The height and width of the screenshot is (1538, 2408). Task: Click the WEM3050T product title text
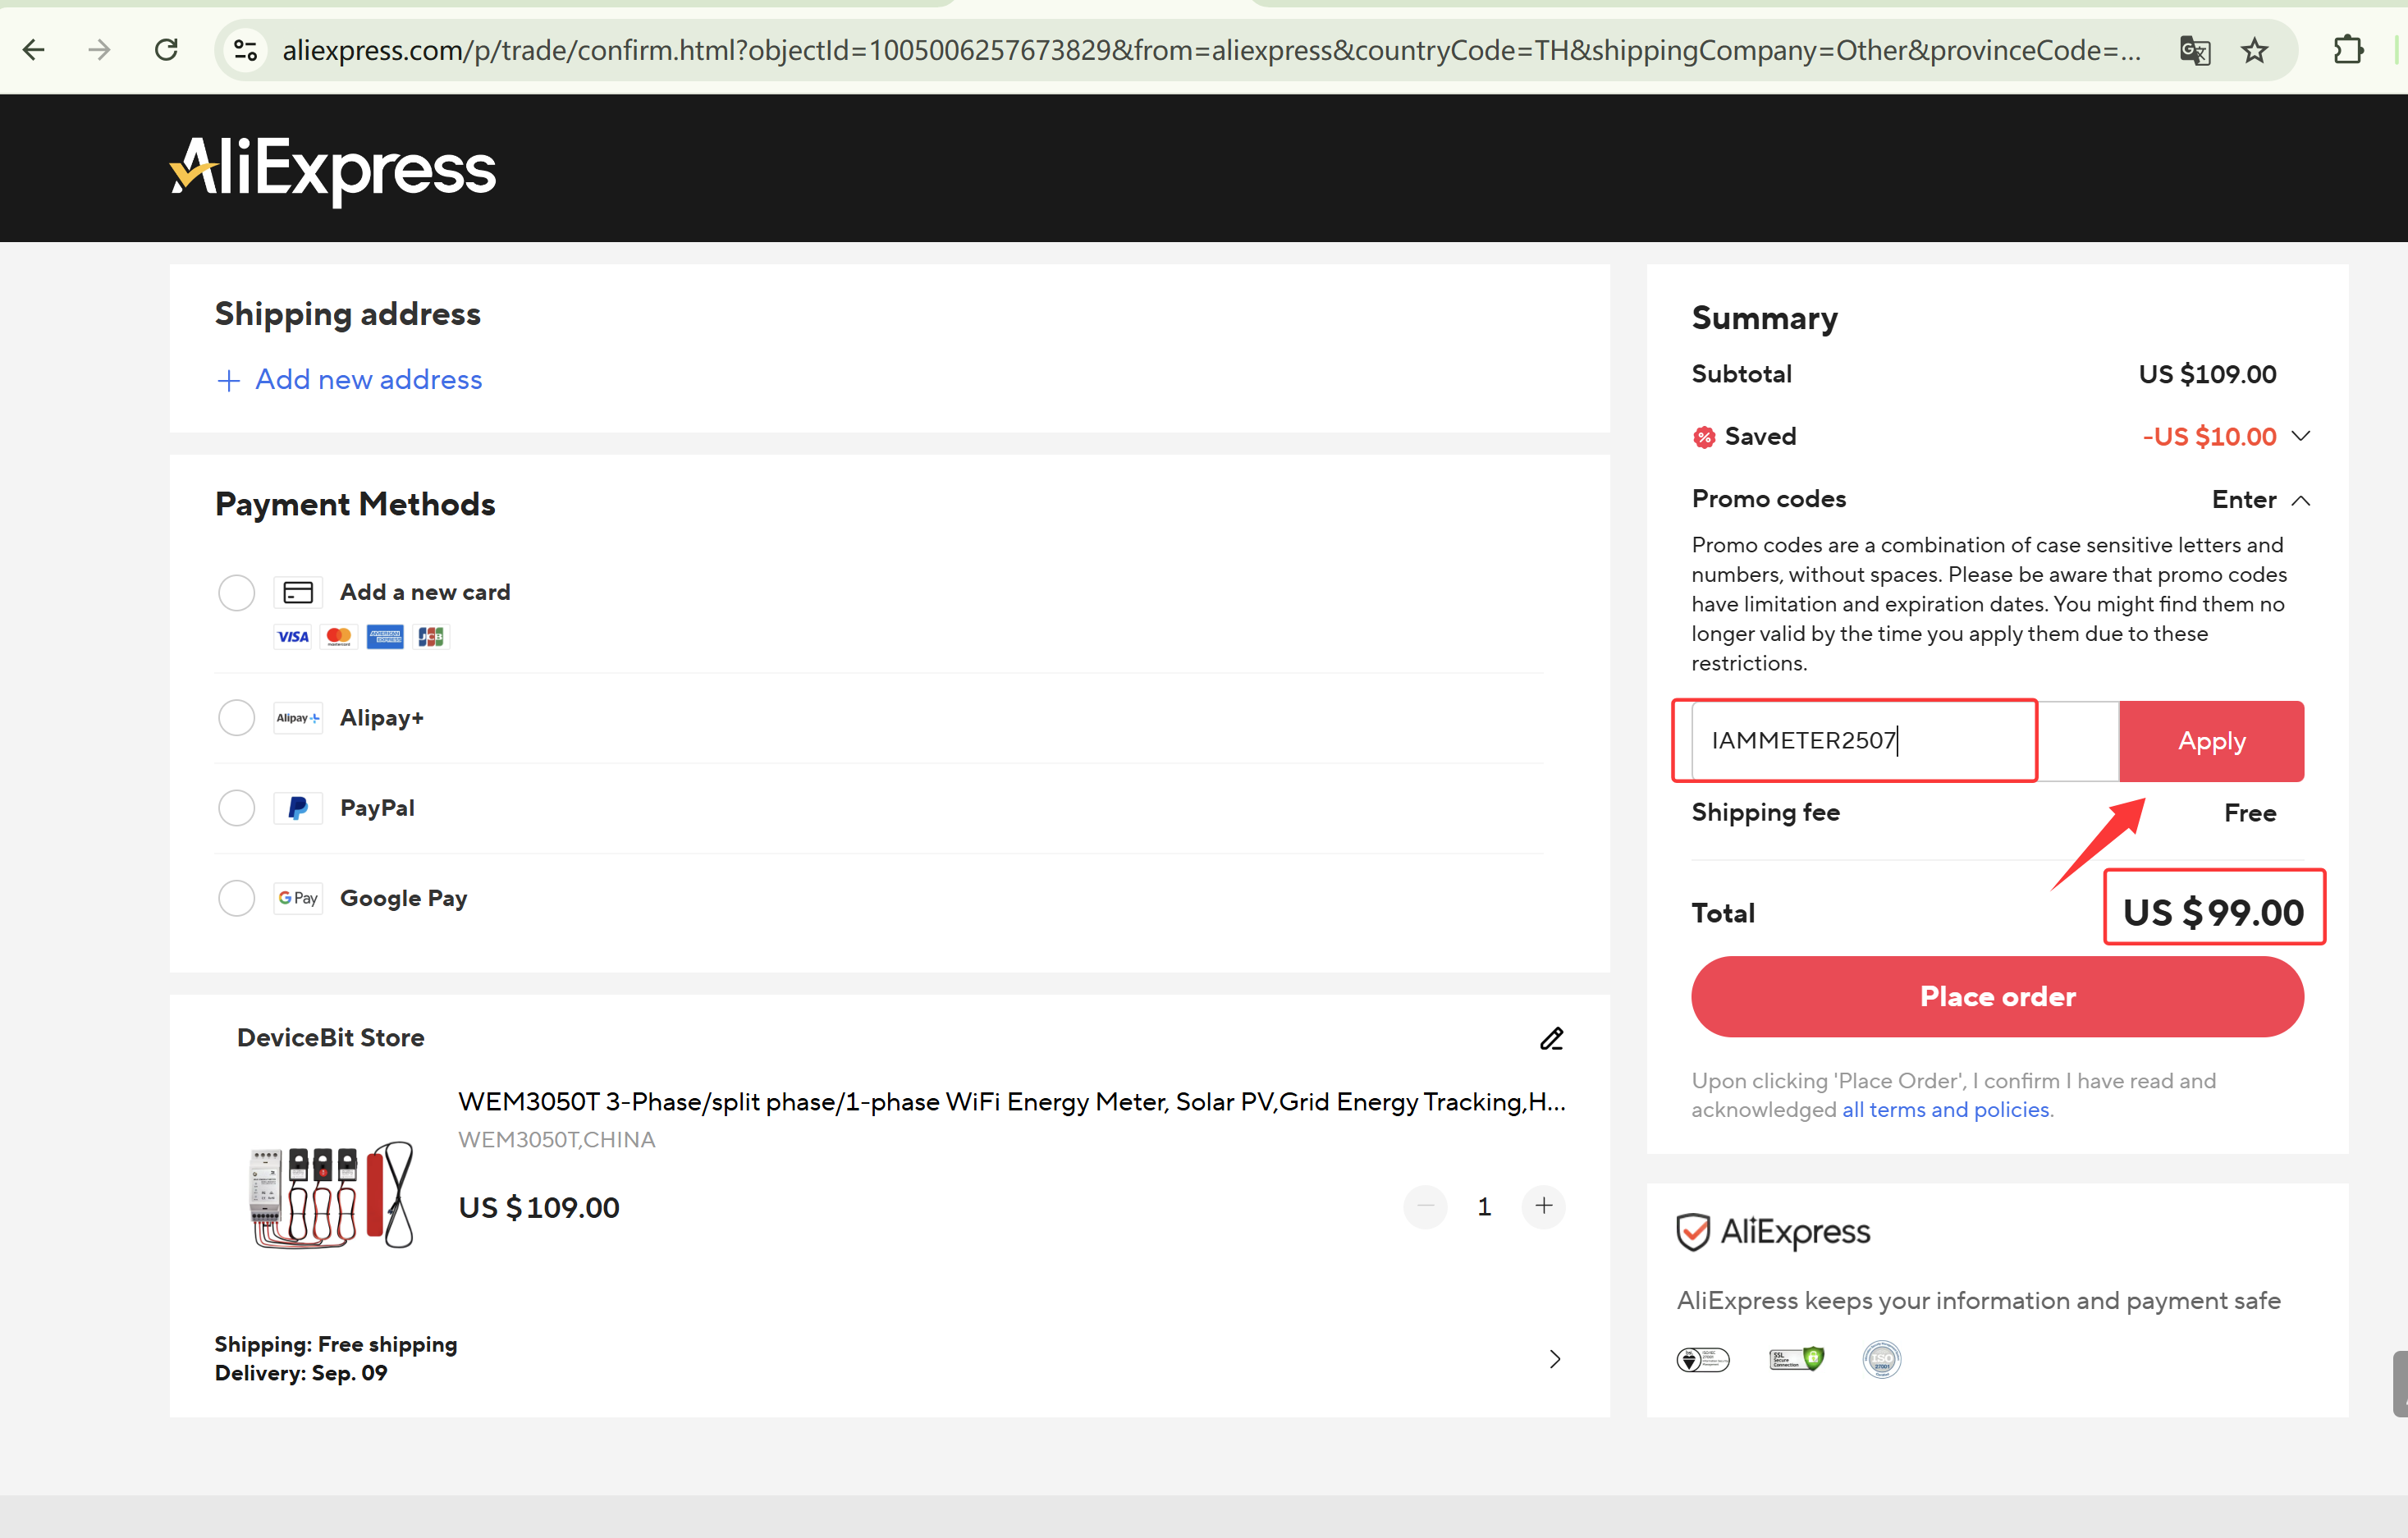point(1012,1102)
